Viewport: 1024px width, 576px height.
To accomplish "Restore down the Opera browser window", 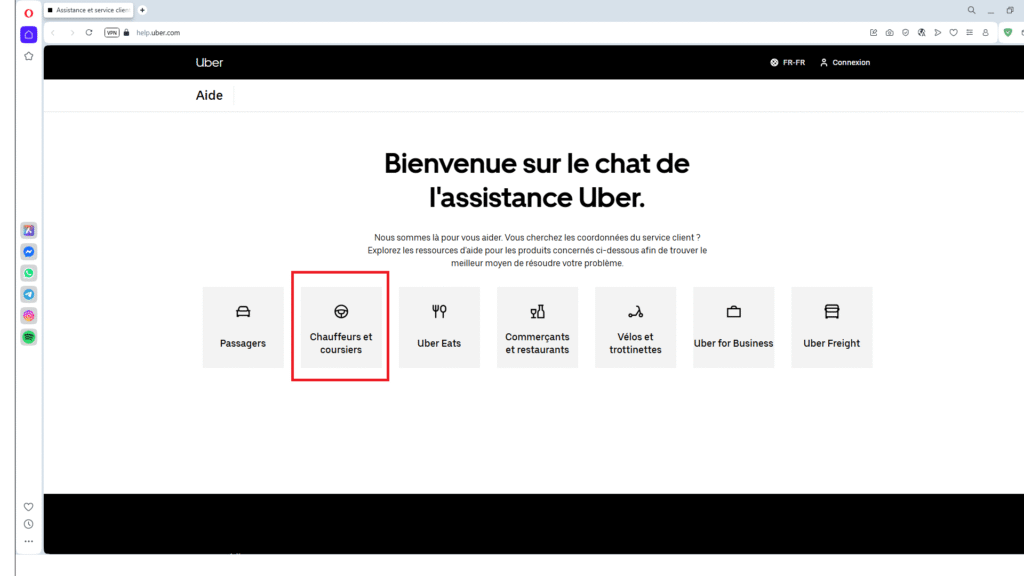I will (1010, 10).
